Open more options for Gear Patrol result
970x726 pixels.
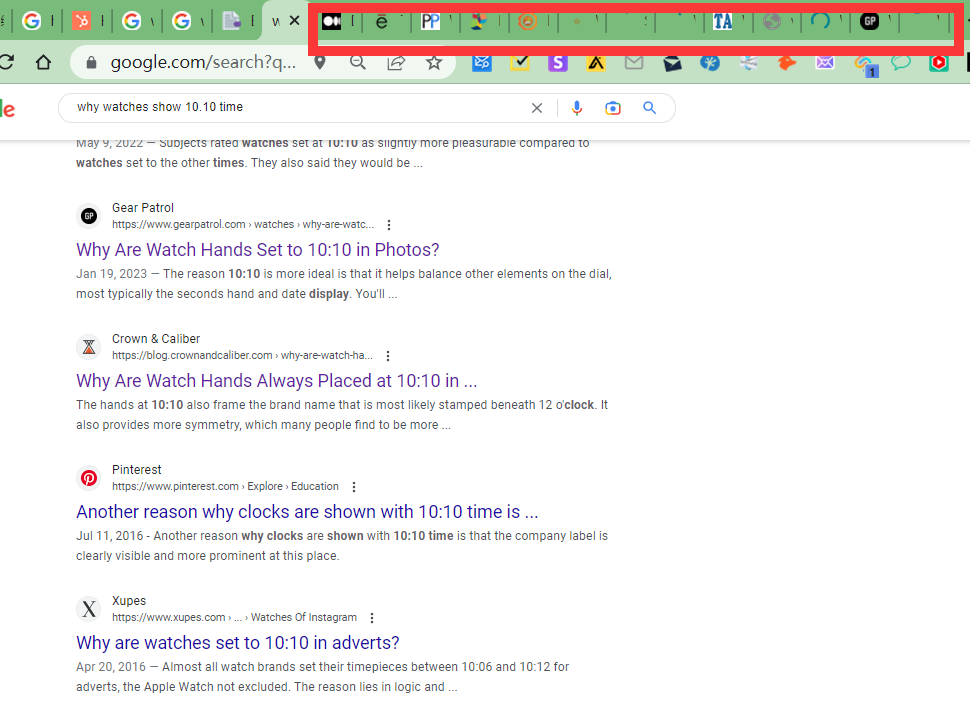click(x=388, y=224)
